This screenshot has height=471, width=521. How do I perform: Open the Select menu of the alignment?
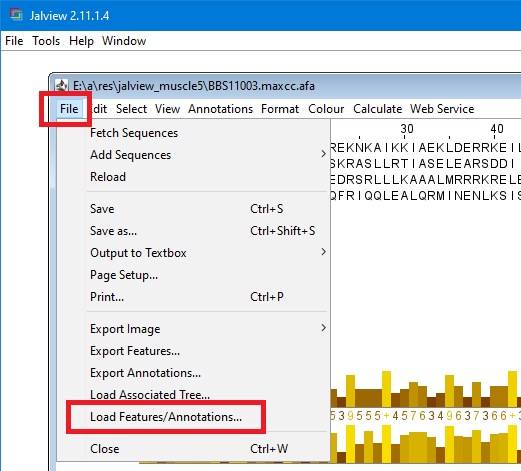(x=131, y=109)
